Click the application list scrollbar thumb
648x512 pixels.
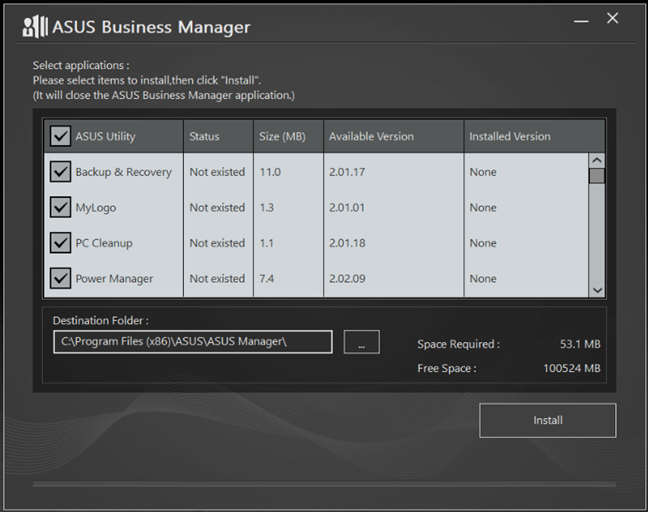coord(597,176)
